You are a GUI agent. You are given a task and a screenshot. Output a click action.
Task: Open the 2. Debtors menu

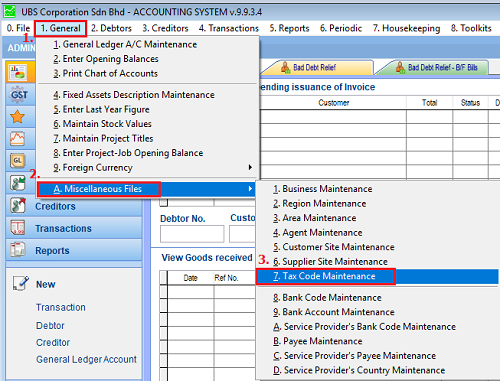tap(111, 28)
